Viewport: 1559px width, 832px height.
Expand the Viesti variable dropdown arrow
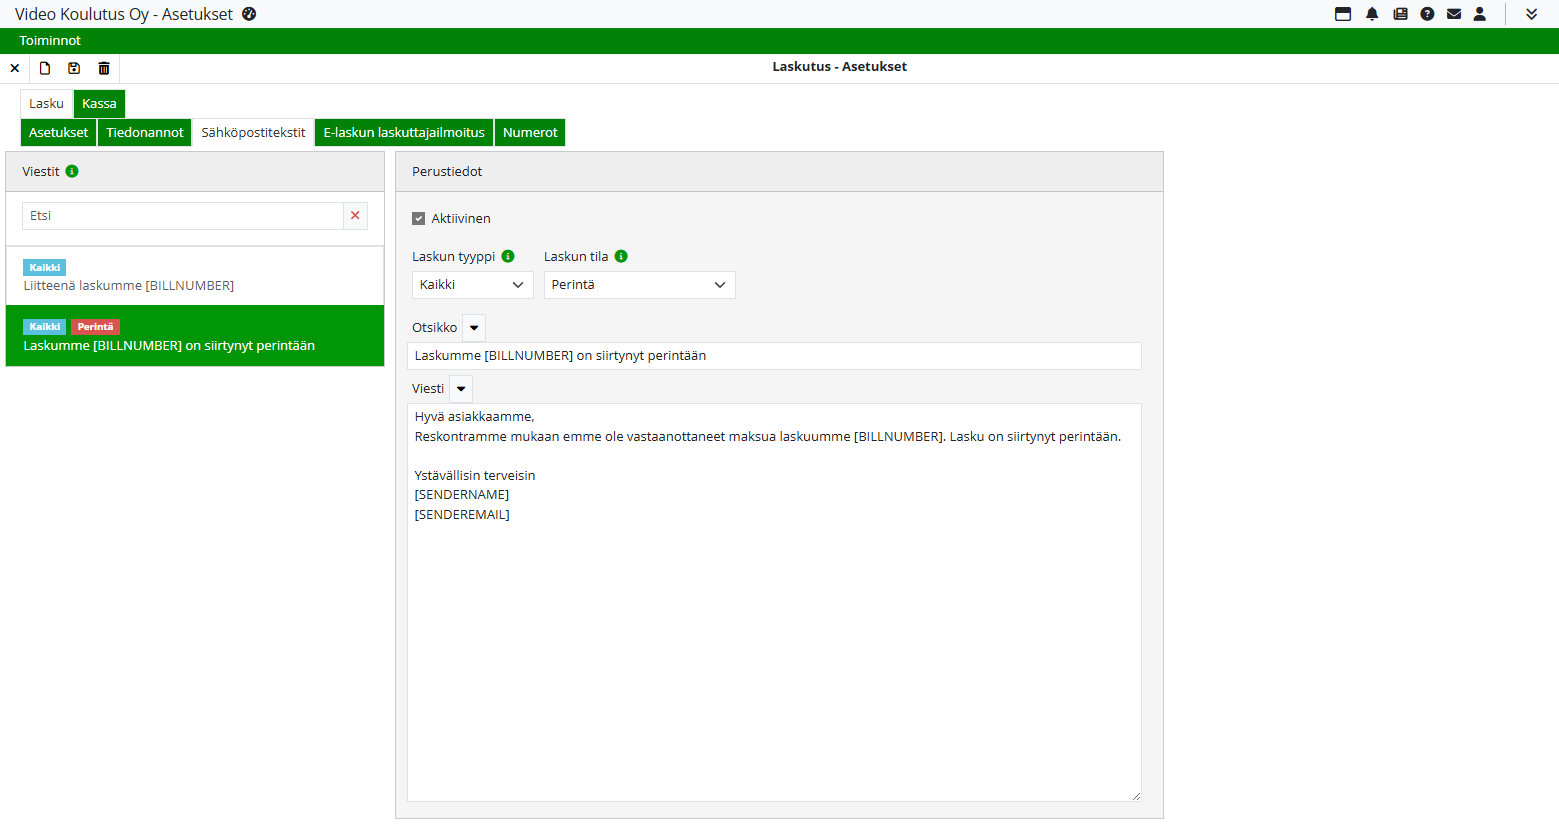pos(461,389)
